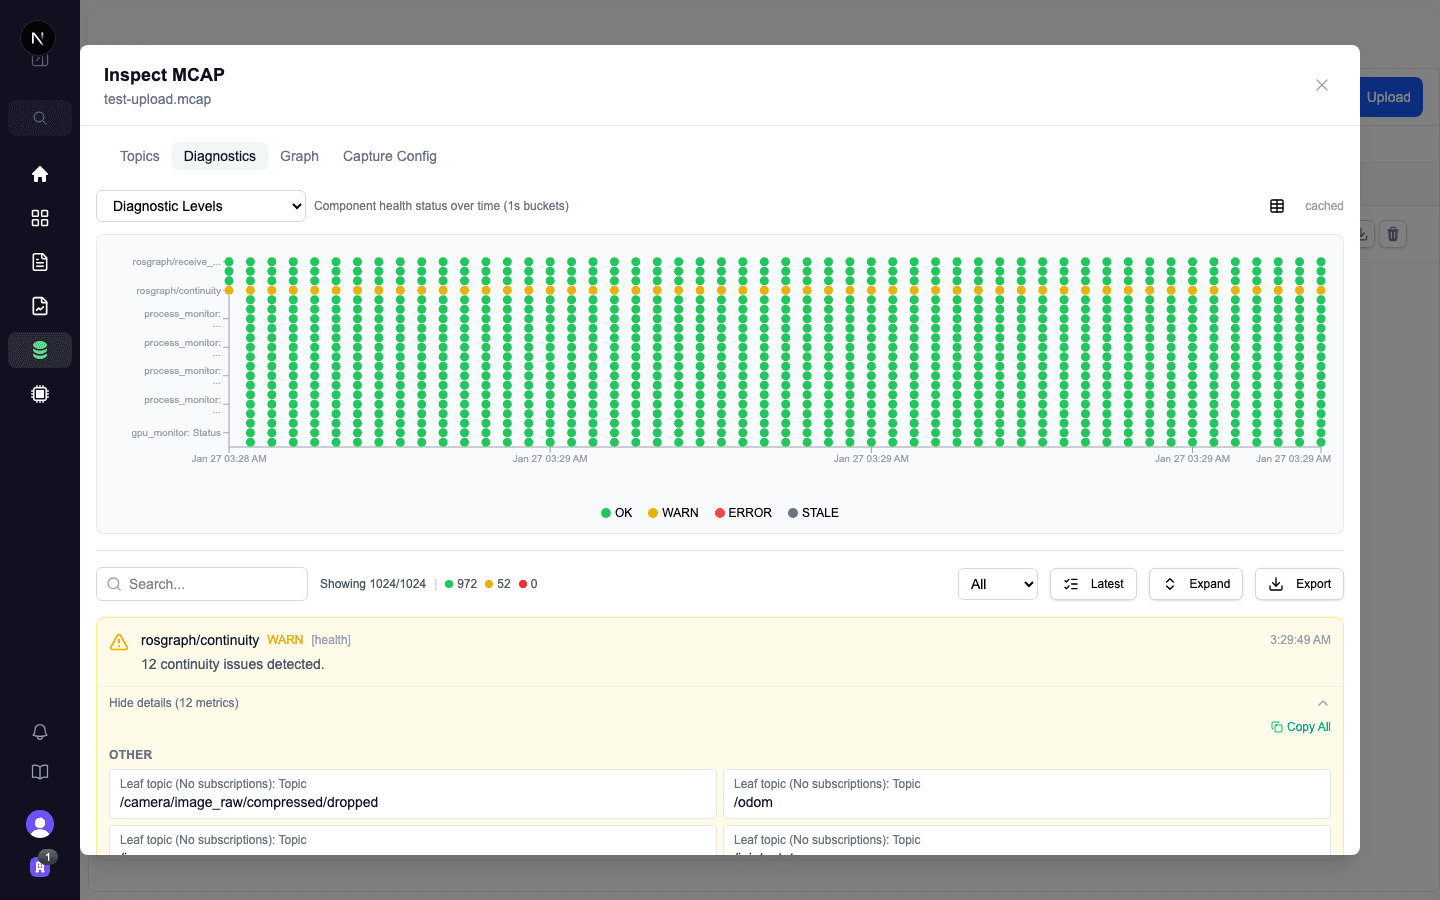The height and width of the screenshot is (900, 1440).
Task: Click 12 continuity issues detected message
Action: pyautogui.click(x=233, y=664)
